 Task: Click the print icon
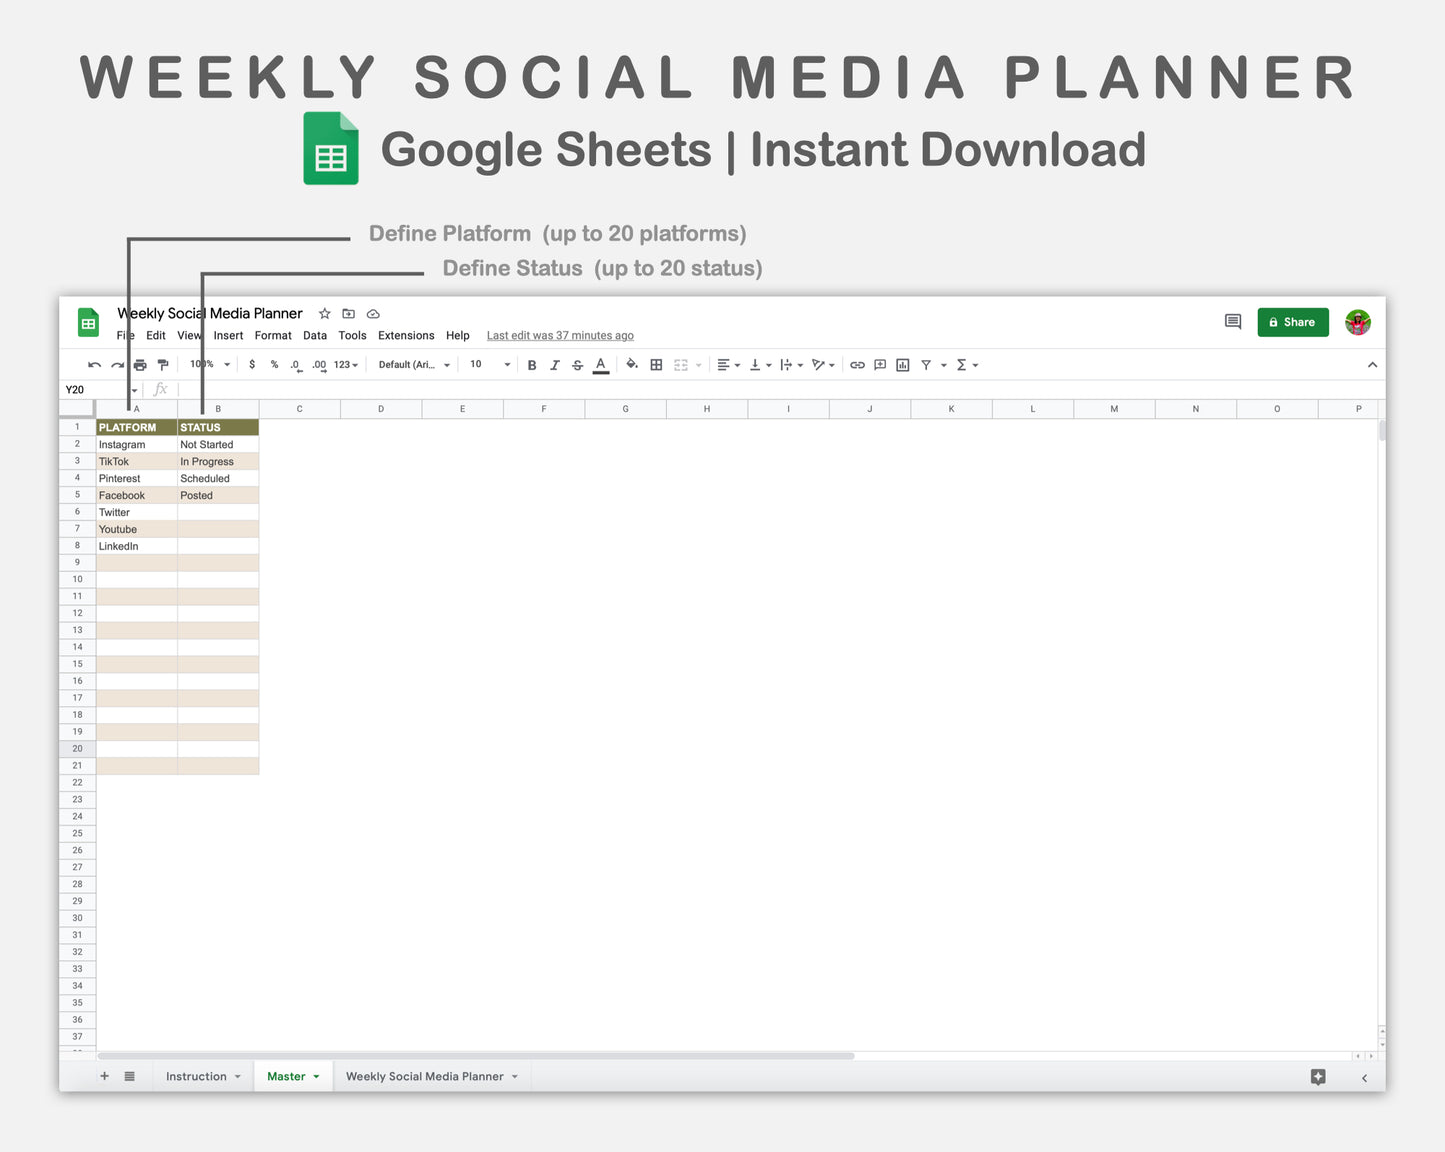click(140, 364)
